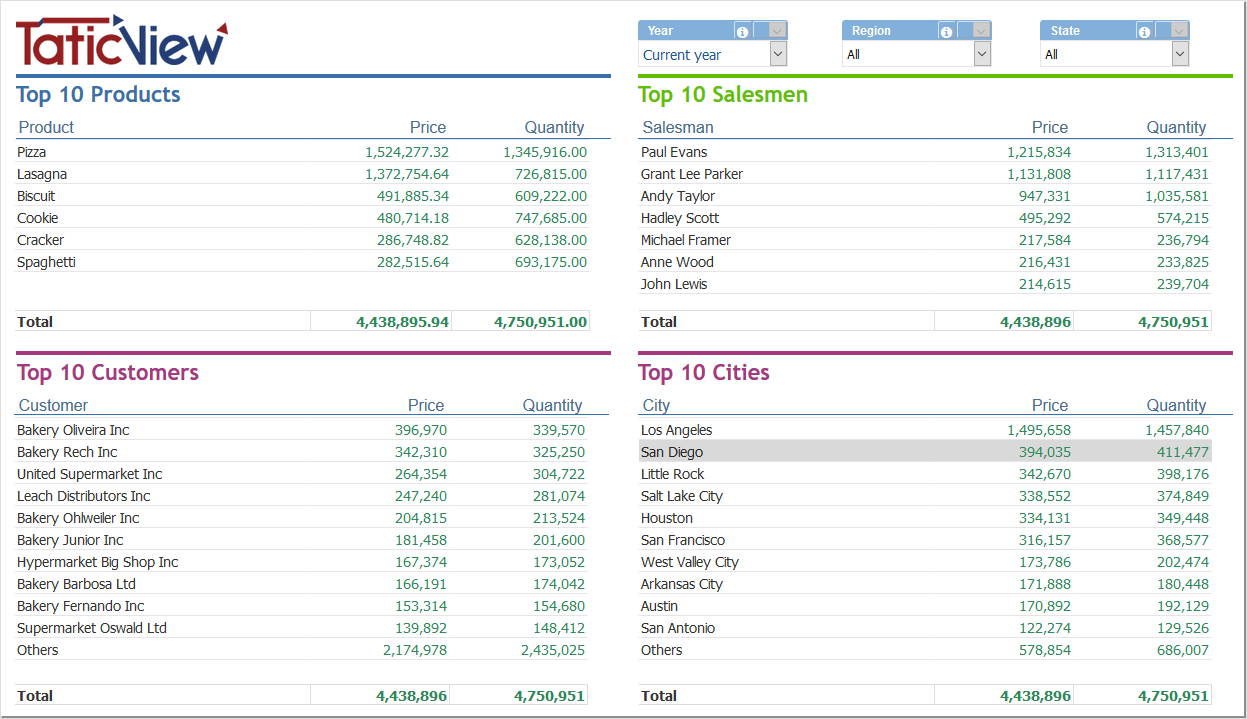This screenshot has height=719, width=1247.
Task: Select customer Bakery Oliveira Inc
Action: tap(73, 430)
